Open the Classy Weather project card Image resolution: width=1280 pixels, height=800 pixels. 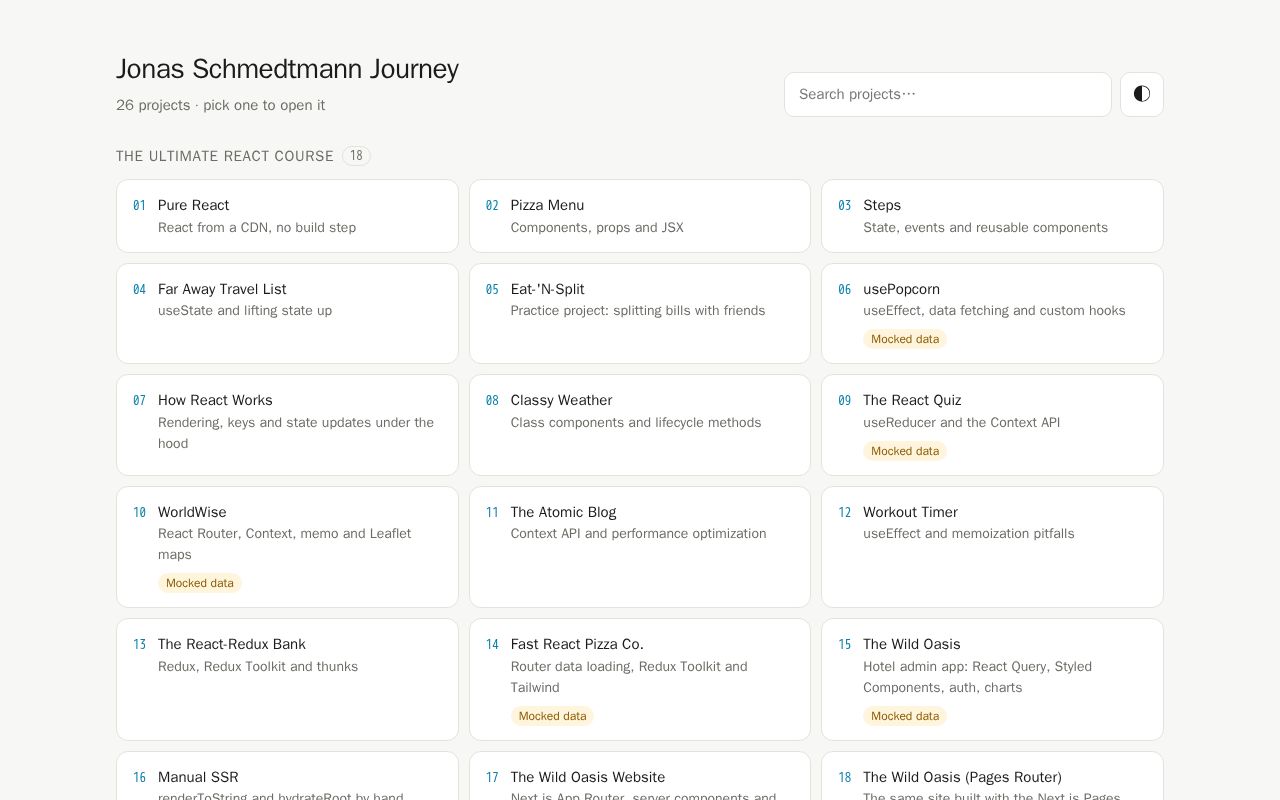(640, 425)
